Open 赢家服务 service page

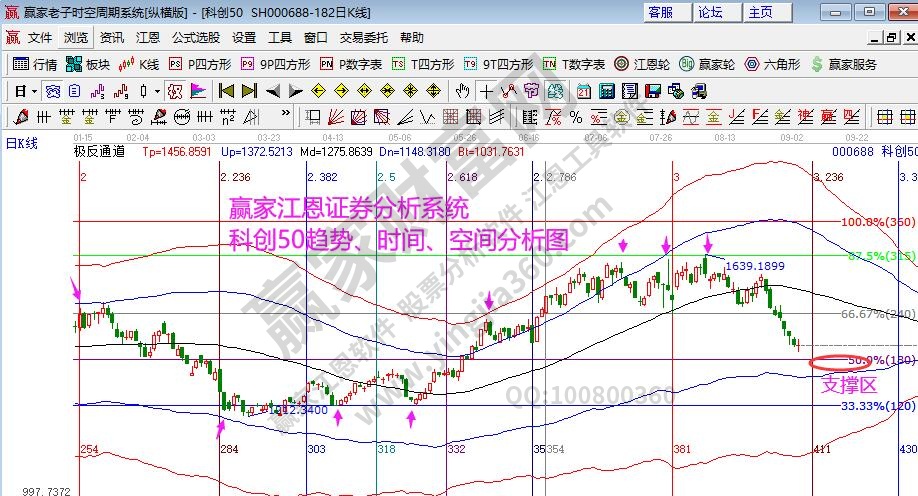(x=844, y=64)
